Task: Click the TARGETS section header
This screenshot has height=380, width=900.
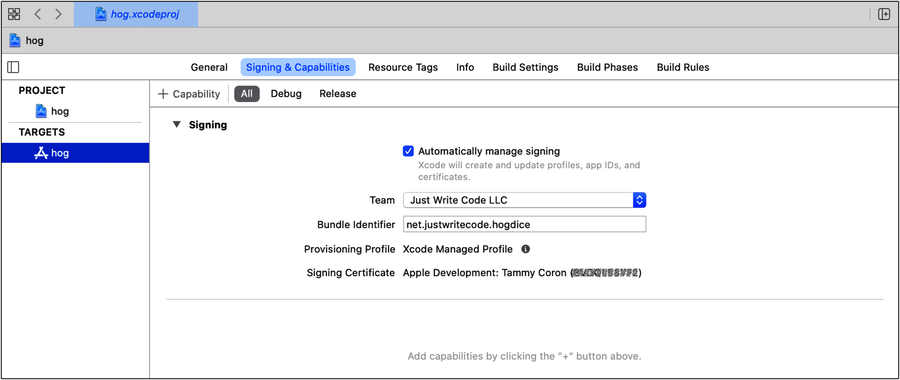Action: [x=42, y=132]
